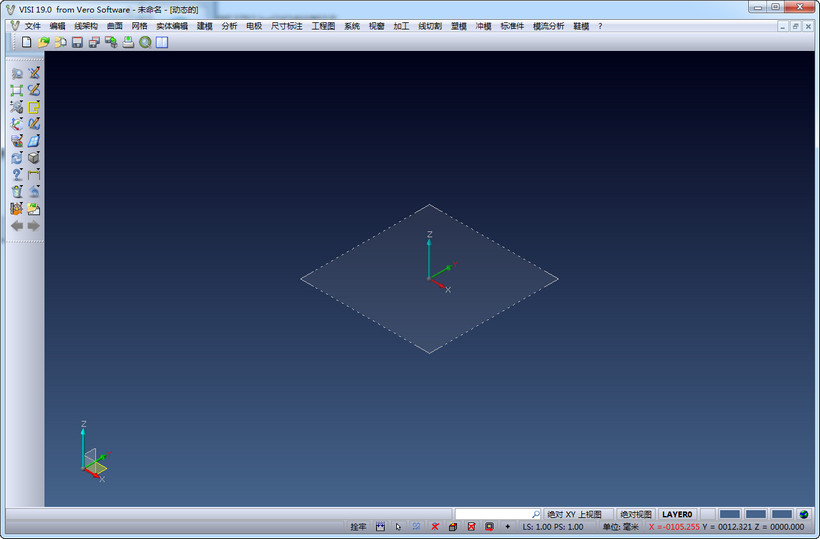820x539 pixels.
Task: Open the 线切割 menu
Action: (x=430, y=26)
